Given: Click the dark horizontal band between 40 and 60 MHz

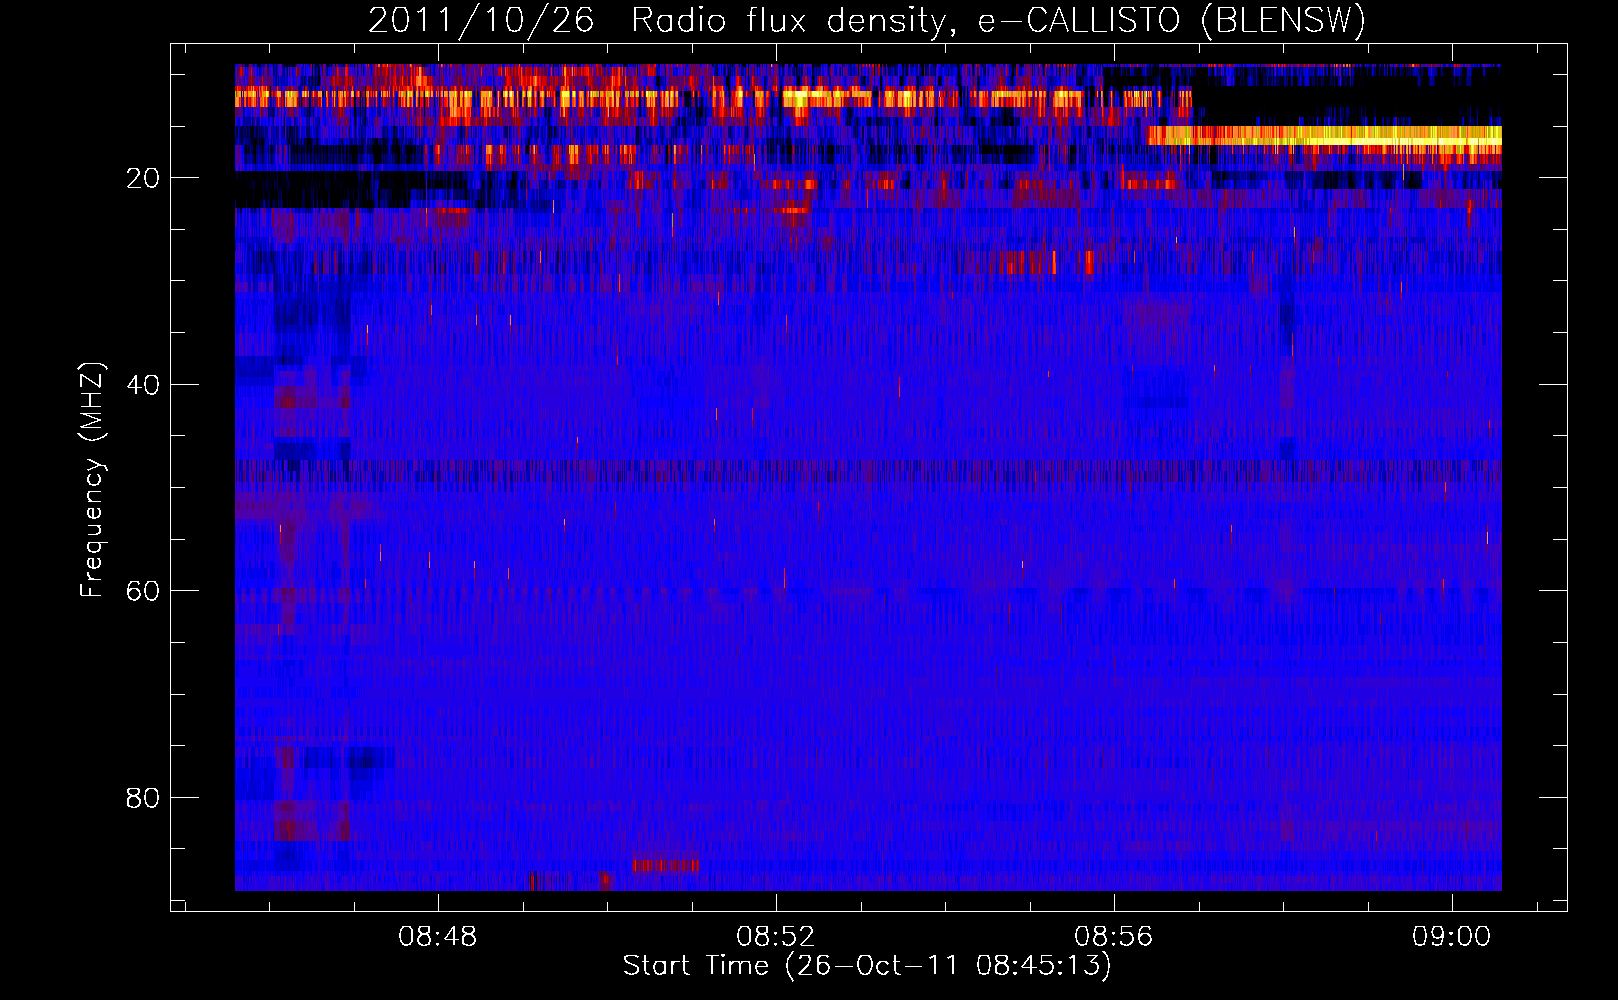Looking at the screenshot, I should [x=868, y=470].
